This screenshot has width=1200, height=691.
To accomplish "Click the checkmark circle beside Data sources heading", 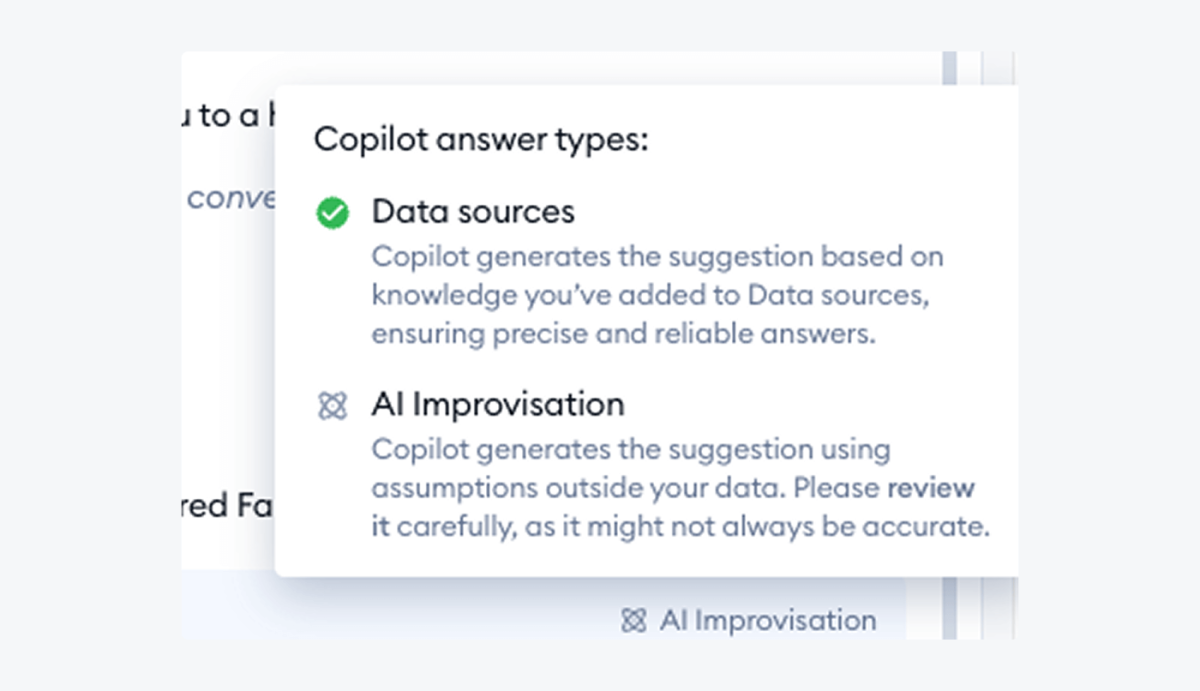I will tap(331, 213).
